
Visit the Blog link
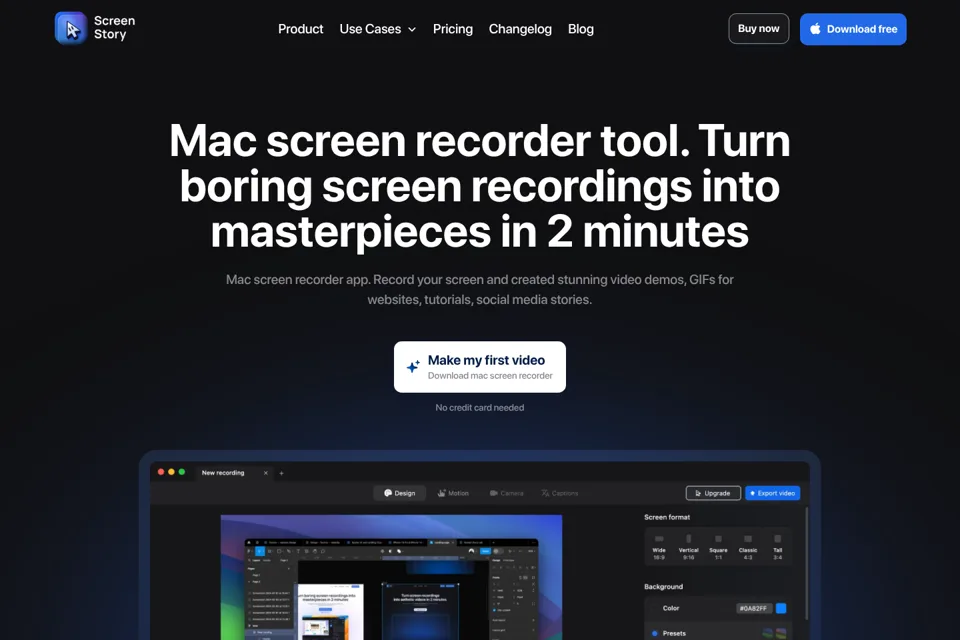(580, 29)
